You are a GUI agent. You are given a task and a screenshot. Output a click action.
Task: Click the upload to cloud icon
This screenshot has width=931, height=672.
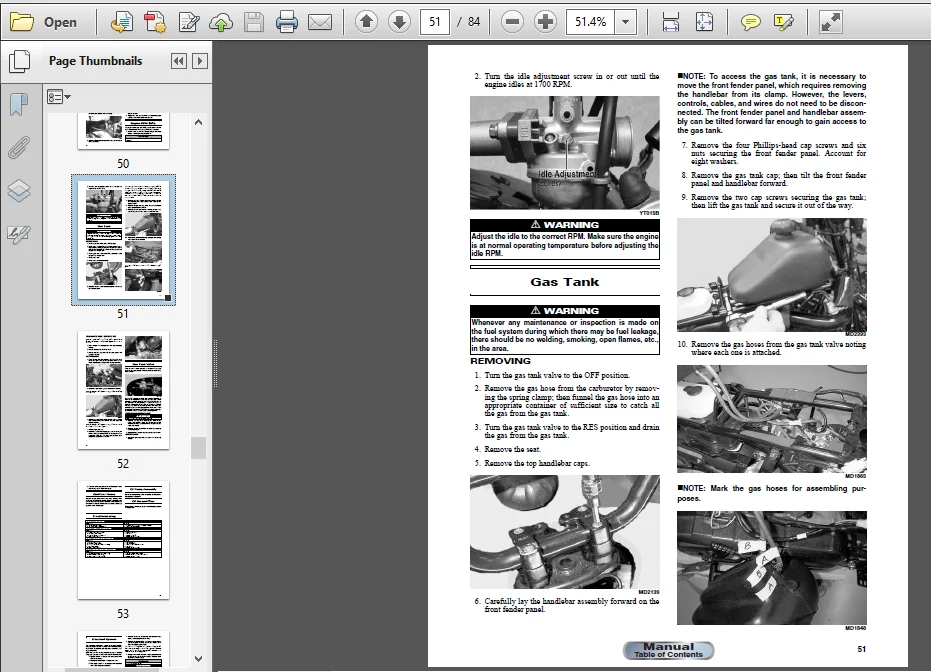click(x=221, y=23)
